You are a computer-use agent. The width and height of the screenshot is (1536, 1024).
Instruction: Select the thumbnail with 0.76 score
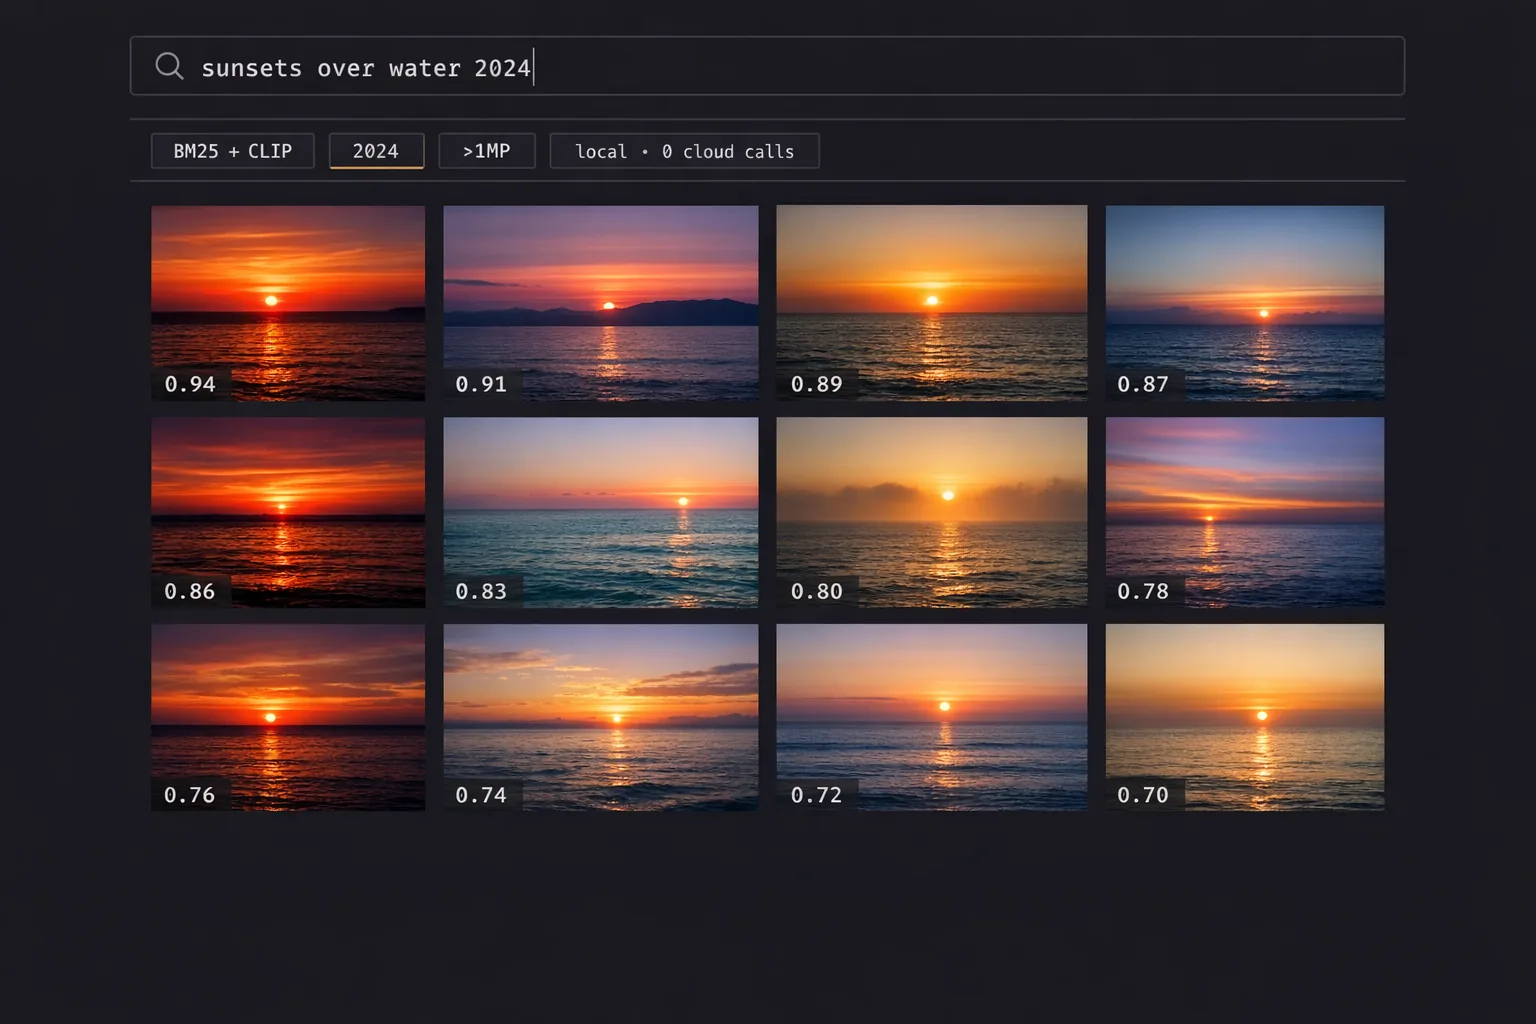coord(288,717)
